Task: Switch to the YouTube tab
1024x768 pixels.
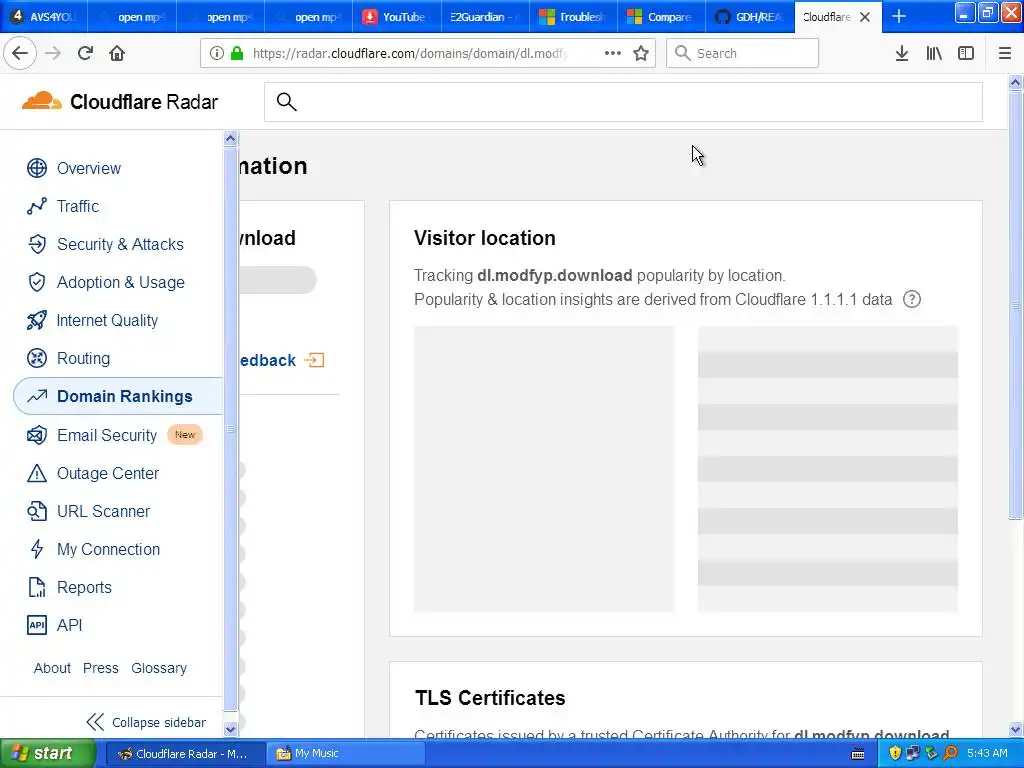Action: coord(397,17)
